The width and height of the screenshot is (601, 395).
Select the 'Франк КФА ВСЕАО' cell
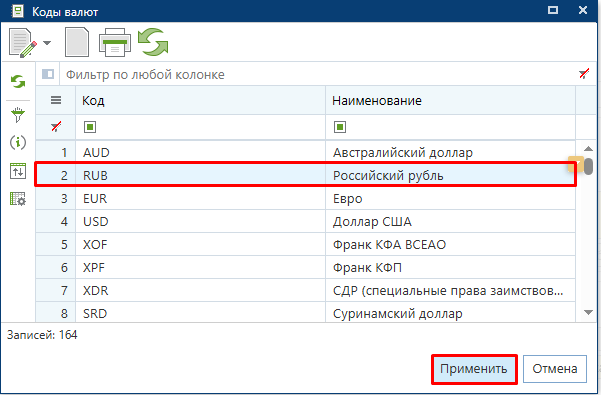coord(450,244)
